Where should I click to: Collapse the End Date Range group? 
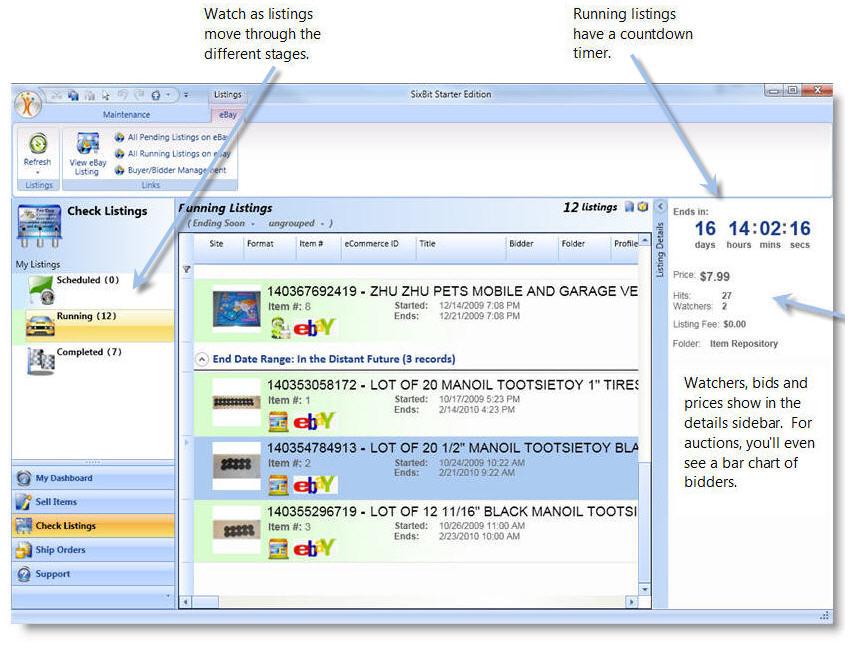202,359
